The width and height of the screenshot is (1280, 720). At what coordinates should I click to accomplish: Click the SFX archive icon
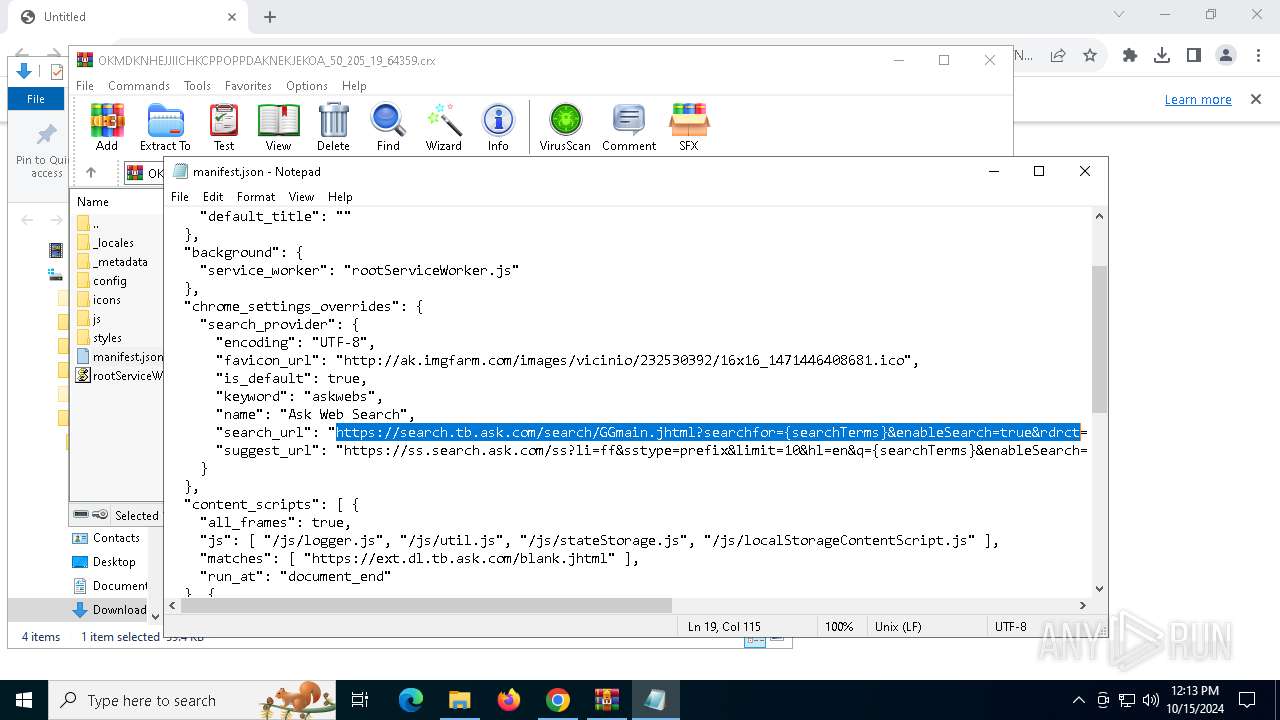coord(689,127)
